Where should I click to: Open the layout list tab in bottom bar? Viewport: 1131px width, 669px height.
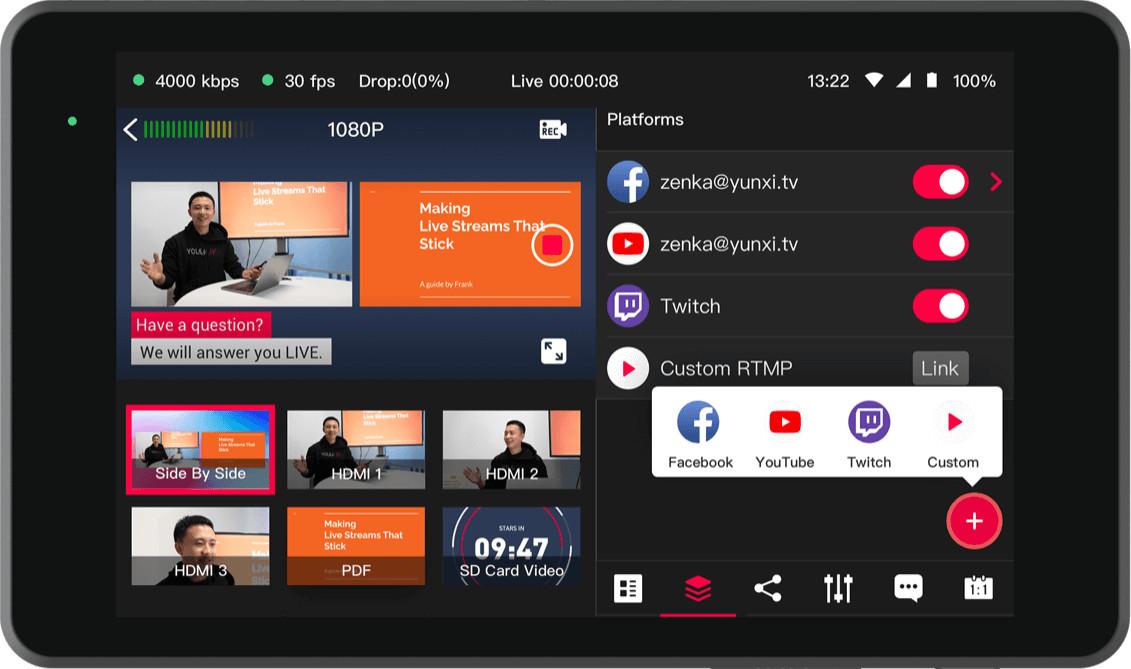(x=628, y=588)
